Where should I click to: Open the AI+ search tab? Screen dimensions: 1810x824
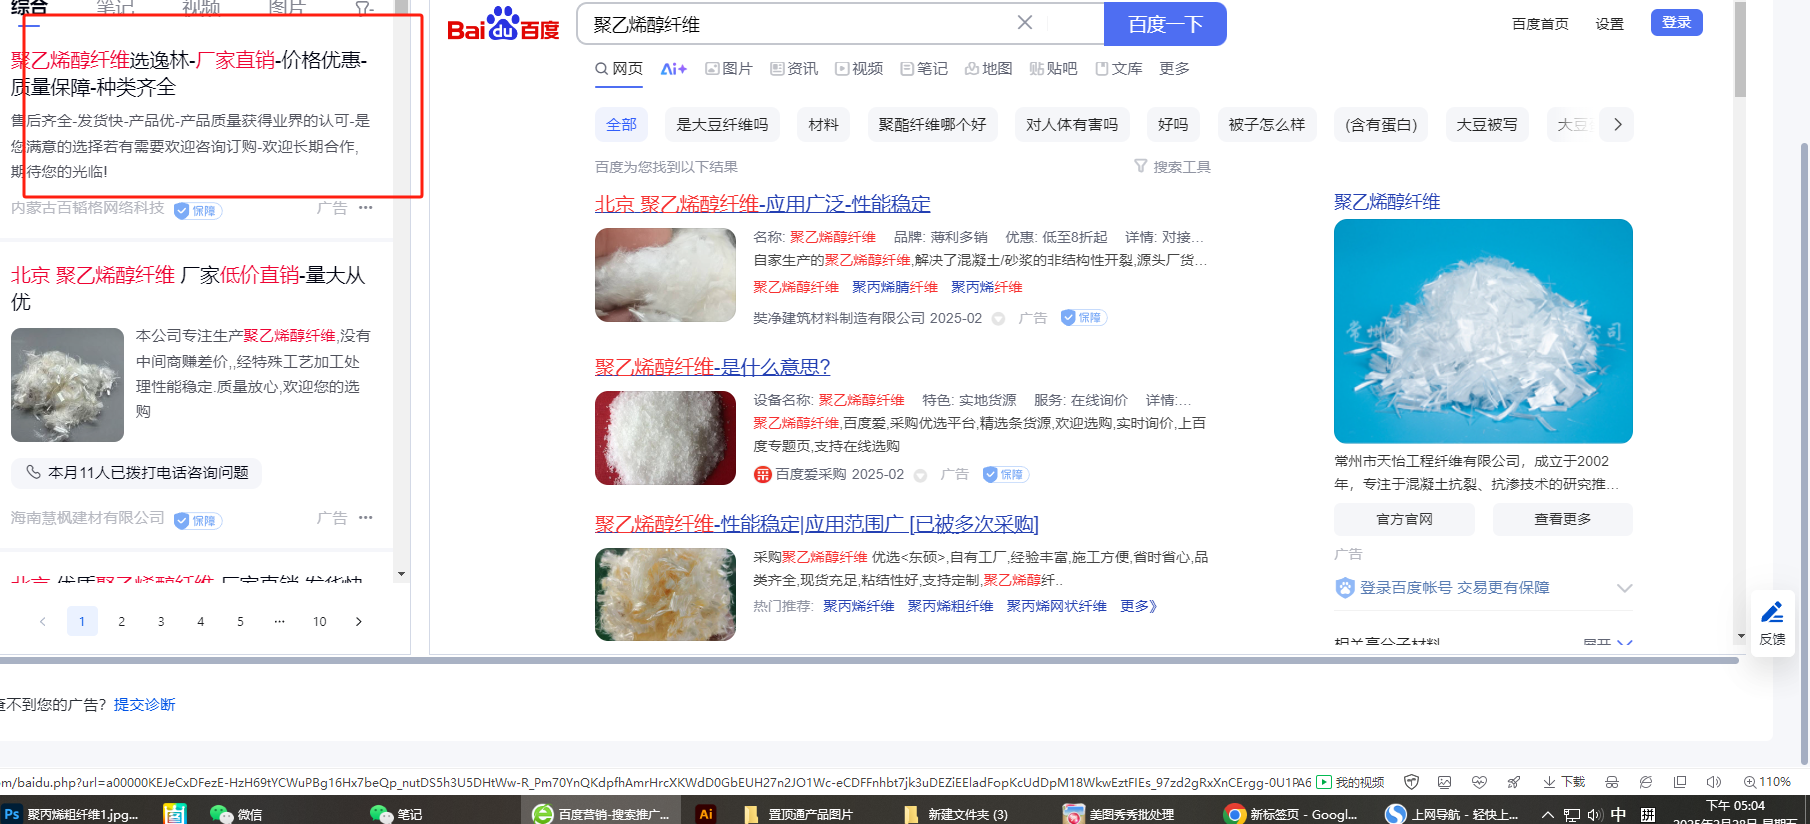[674, 69]
